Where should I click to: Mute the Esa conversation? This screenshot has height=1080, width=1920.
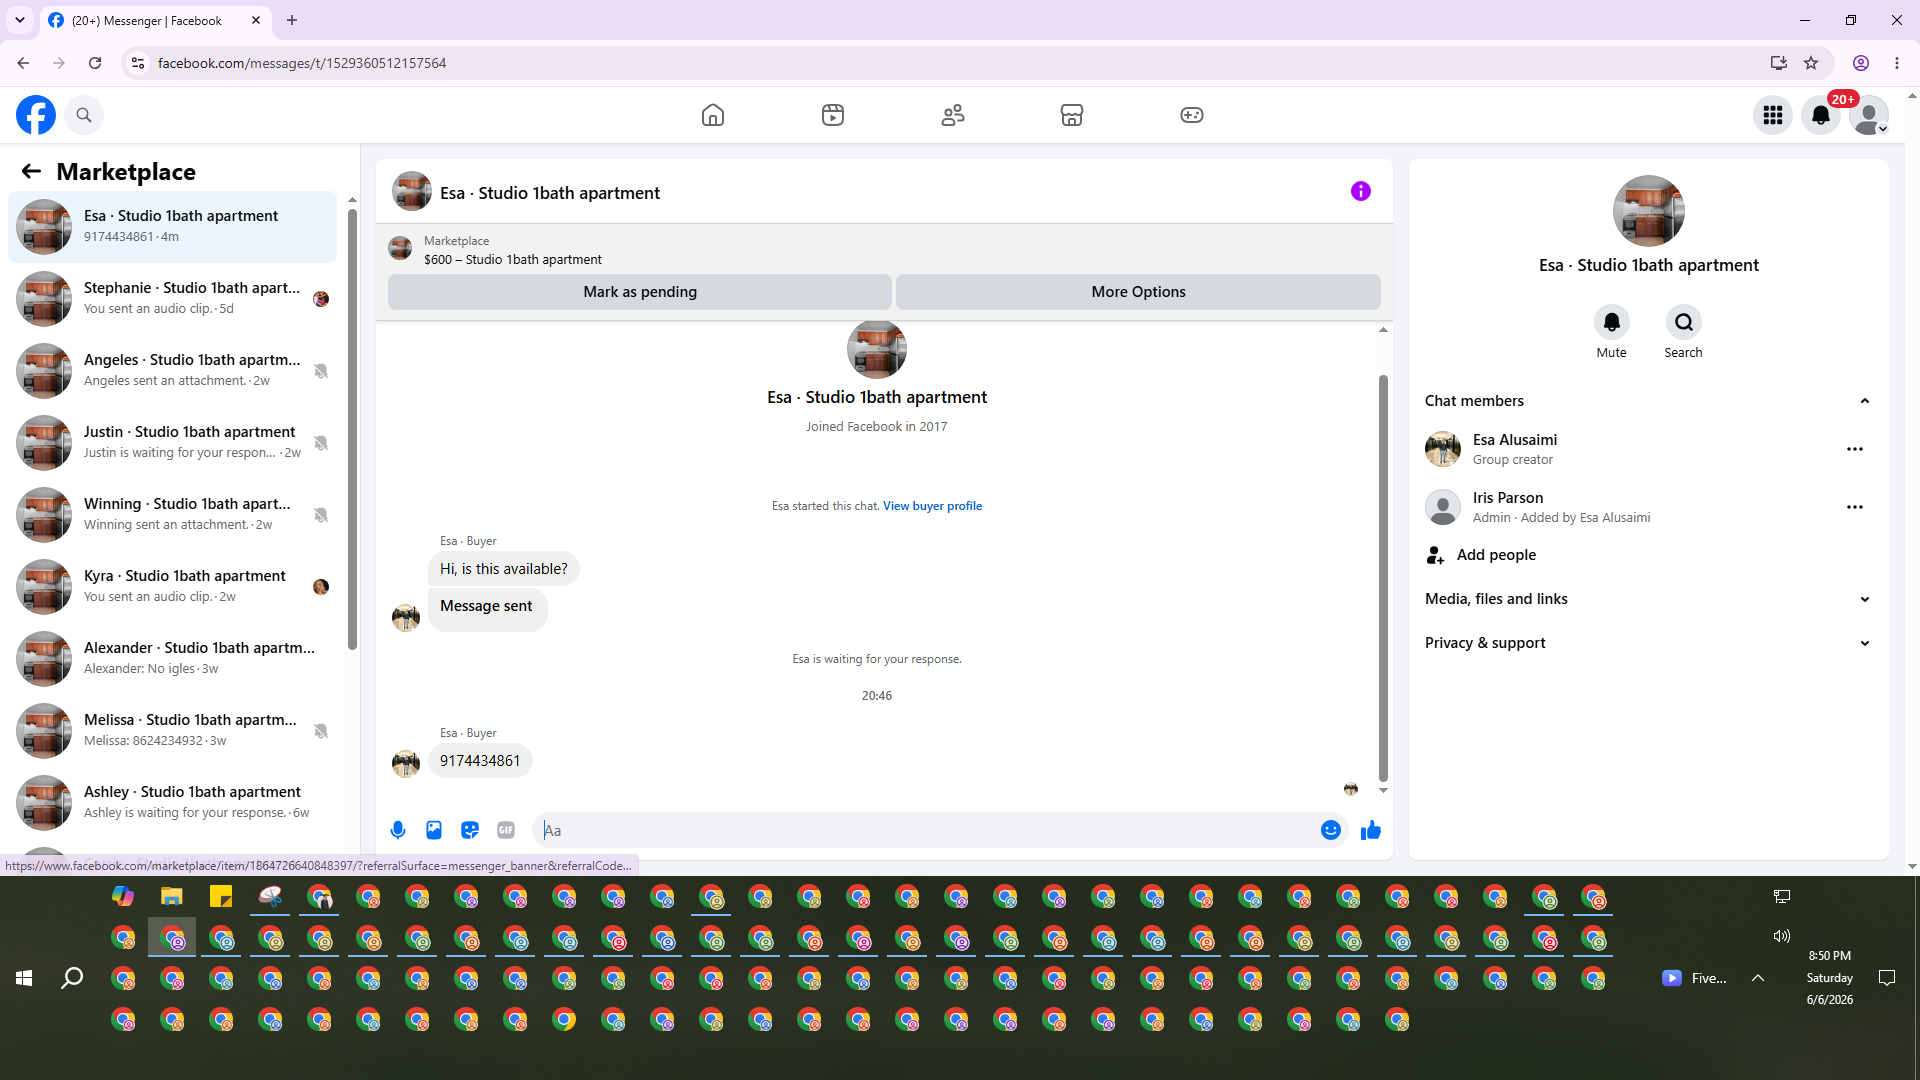pyautogui.click(x=1612, y=322)
